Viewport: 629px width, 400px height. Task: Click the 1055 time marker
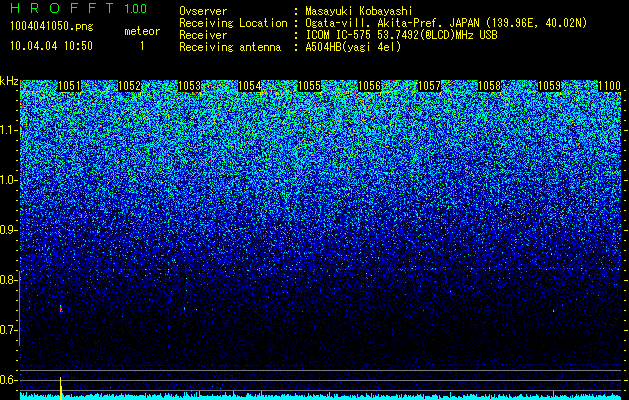tap(310, 86)
